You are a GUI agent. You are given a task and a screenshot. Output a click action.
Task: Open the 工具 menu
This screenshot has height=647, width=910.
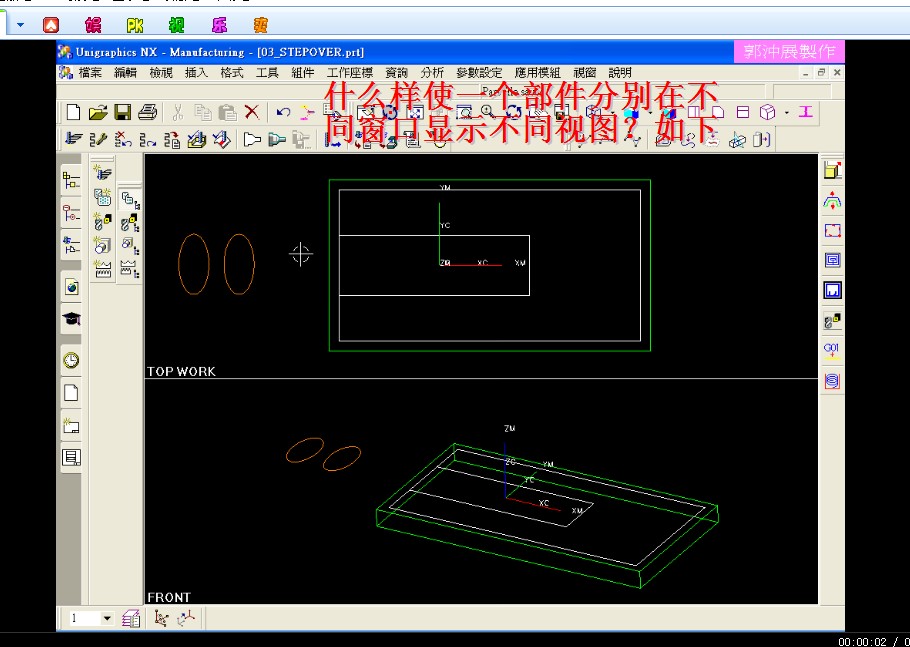pos(267,73)
